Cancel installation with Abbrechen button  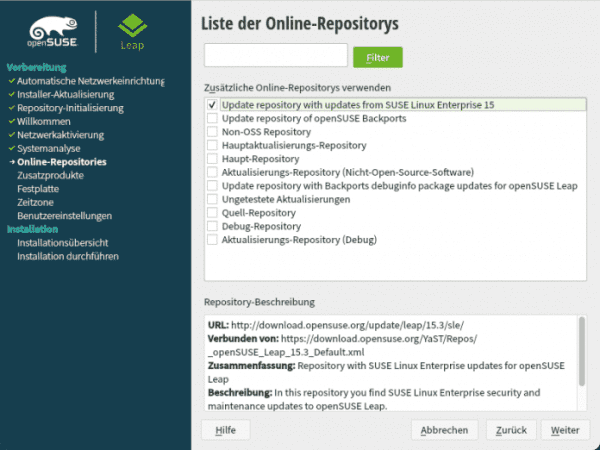pos(444,429)
